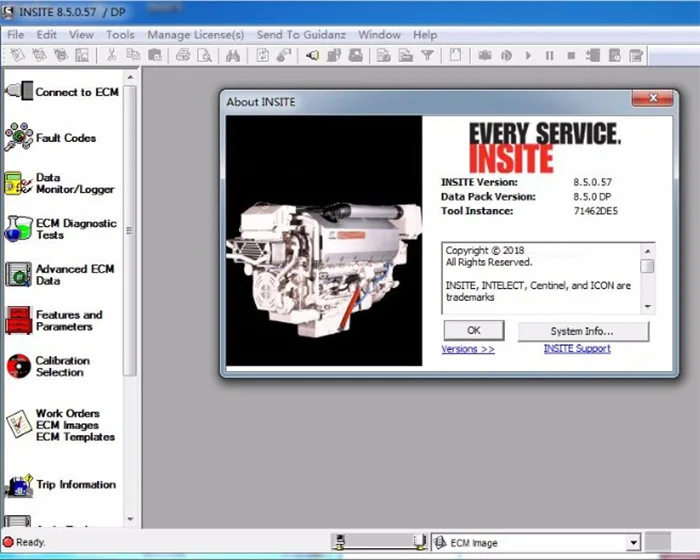
Task: Open the Help menu
Action: [425, 35]
